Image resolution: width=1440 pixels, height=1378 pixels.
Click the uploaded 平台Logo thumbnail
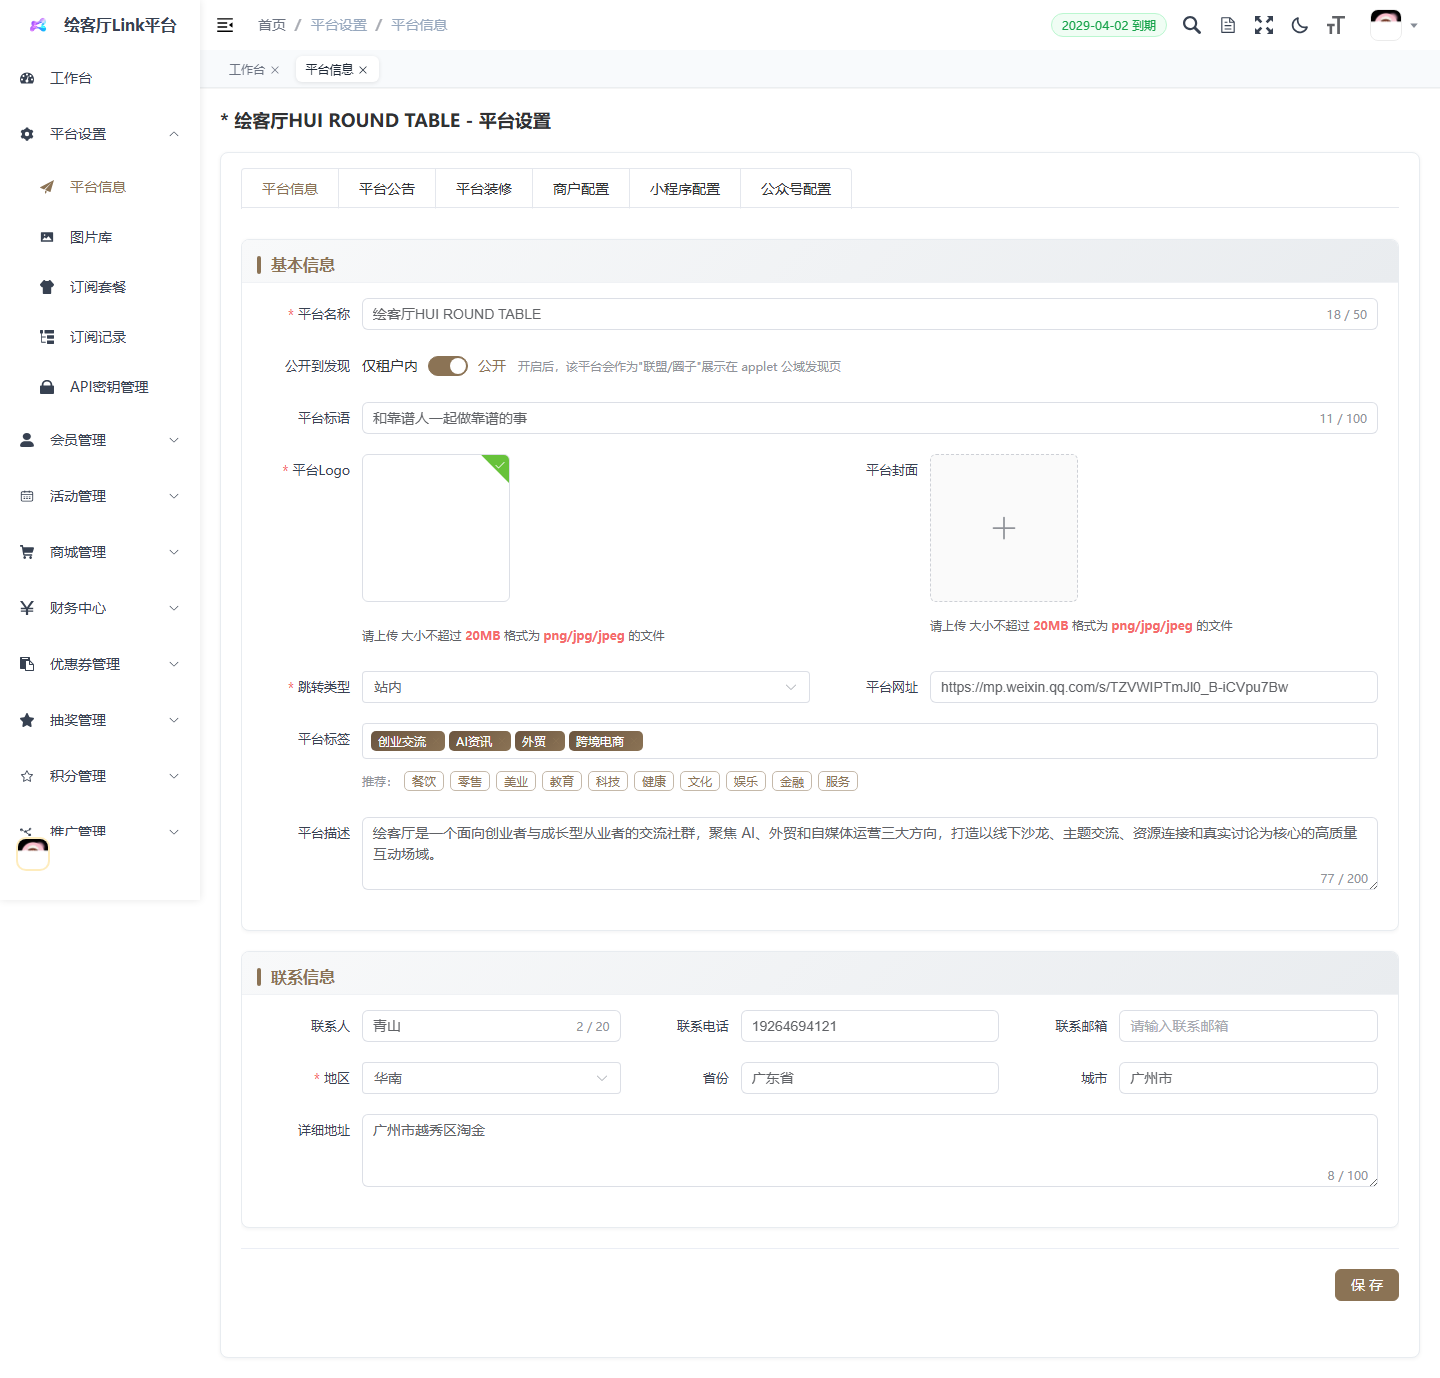tap(436, 528)
